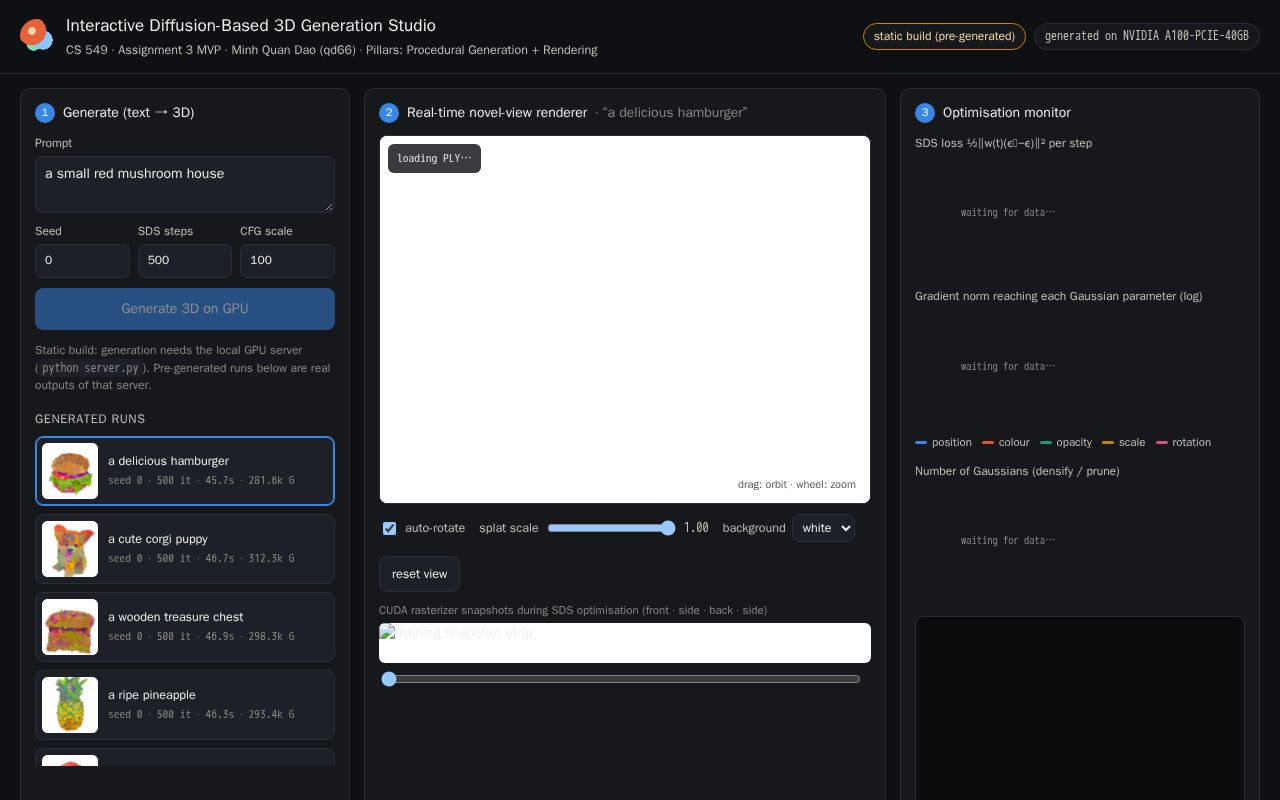The height and width of the screenshot is (800, 1280).
Task: Click the "Real-time novel-view renderer" title
Action: (x=497, y=113)
